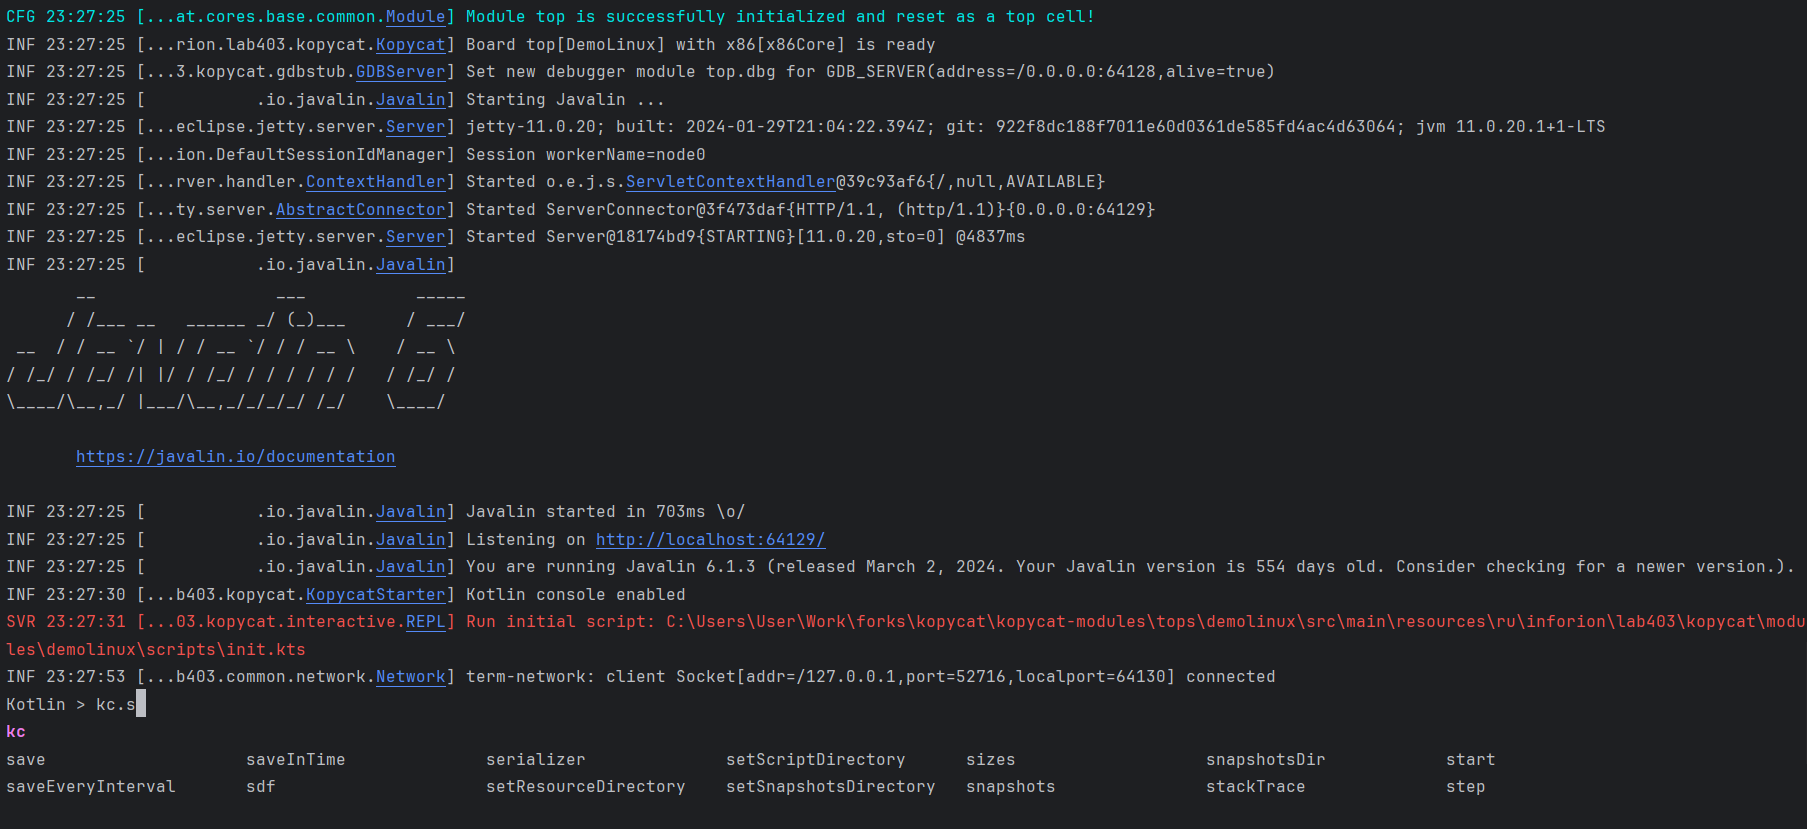Click the 'term-network: client Socket' message
The image size is (1807, 829).
coord(871,677)
